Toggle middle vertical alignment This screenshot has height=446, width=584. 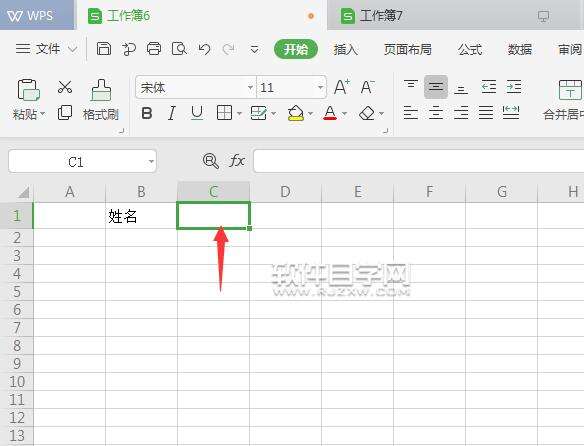(x=436, y=87)
